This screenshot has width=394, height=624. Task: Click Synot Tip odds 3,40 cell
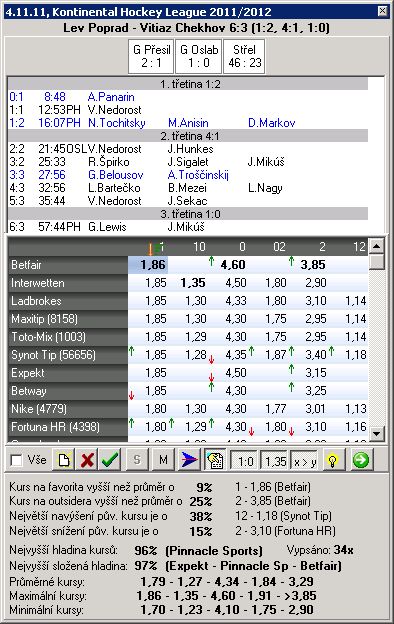click(308, 355)
